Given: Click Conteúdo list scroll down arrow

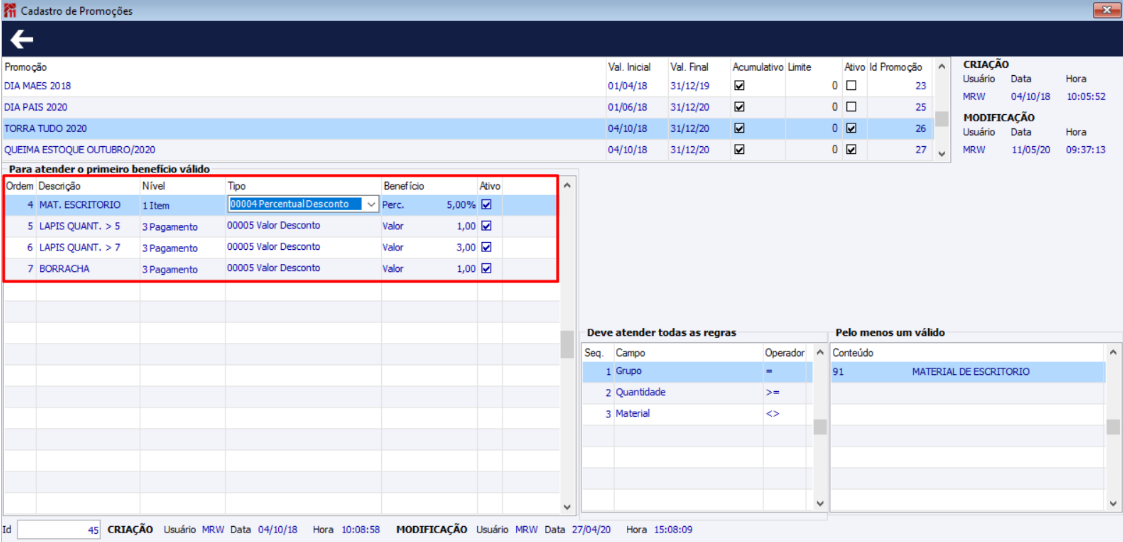Looking at the screenshot, I should pyautogui.click(x=1112, y=504).
